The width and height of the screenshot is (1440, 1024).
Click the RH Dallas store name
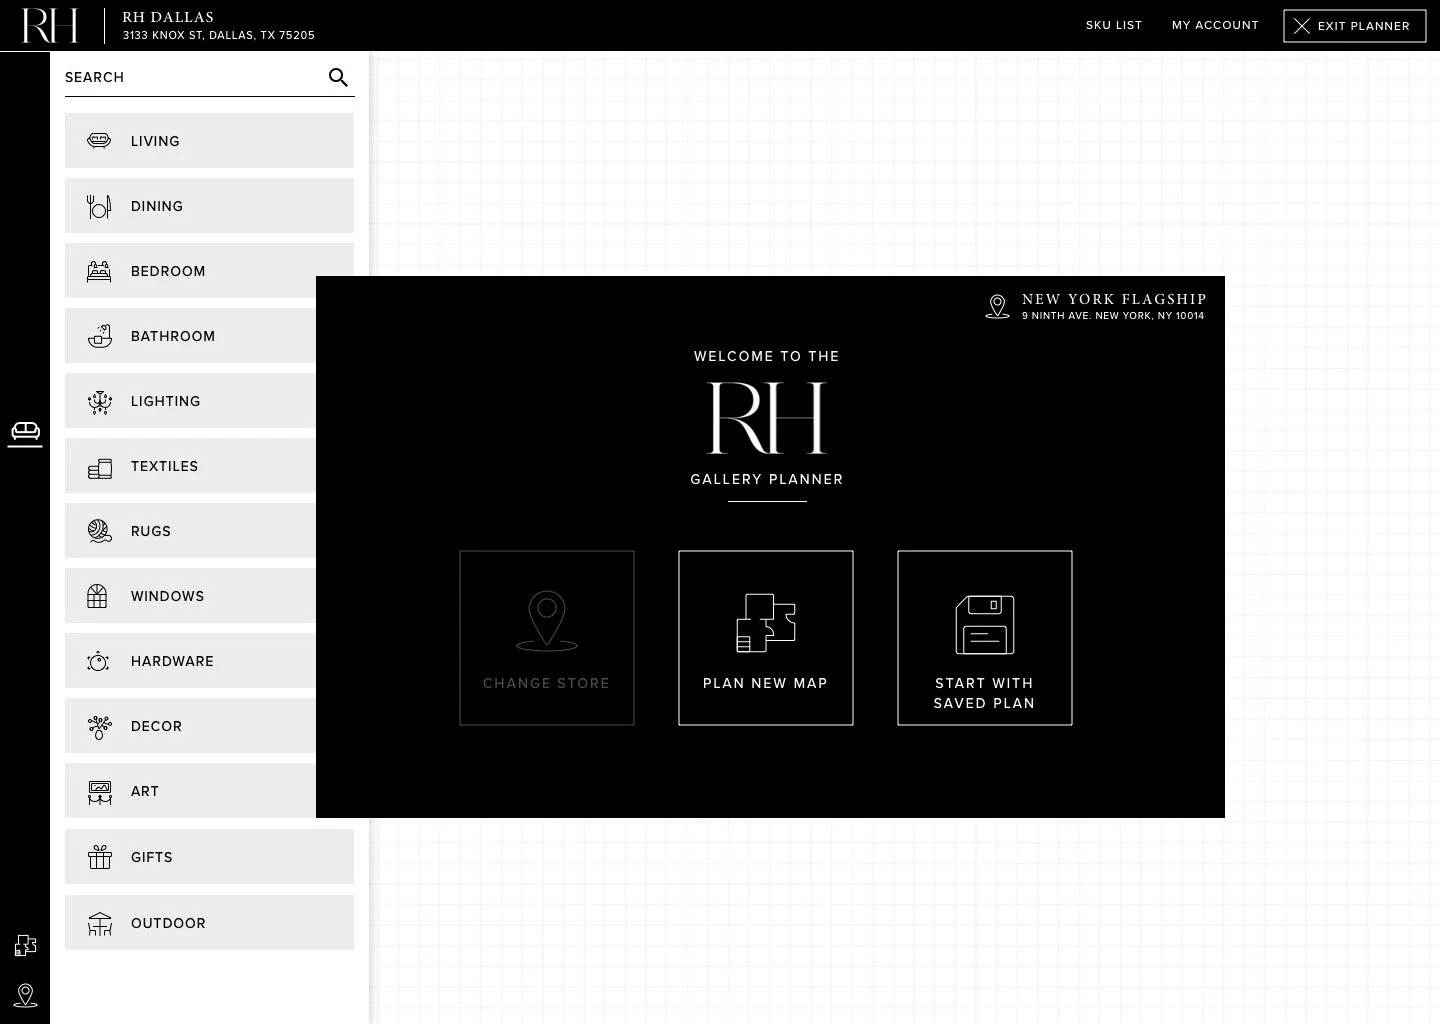[168, 17]
